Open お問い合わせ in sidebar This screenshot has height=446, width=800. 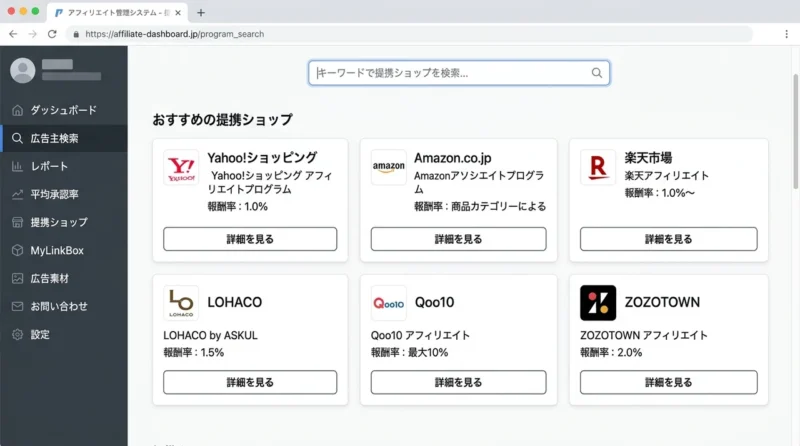(64, 307)
